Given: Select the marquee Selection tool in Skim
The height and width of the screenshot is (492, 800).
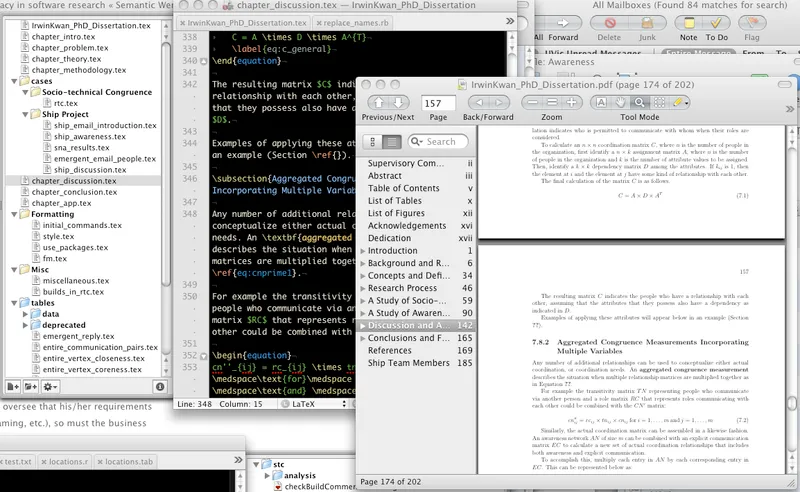Looking at the screenshot, I should click(659, 103).
